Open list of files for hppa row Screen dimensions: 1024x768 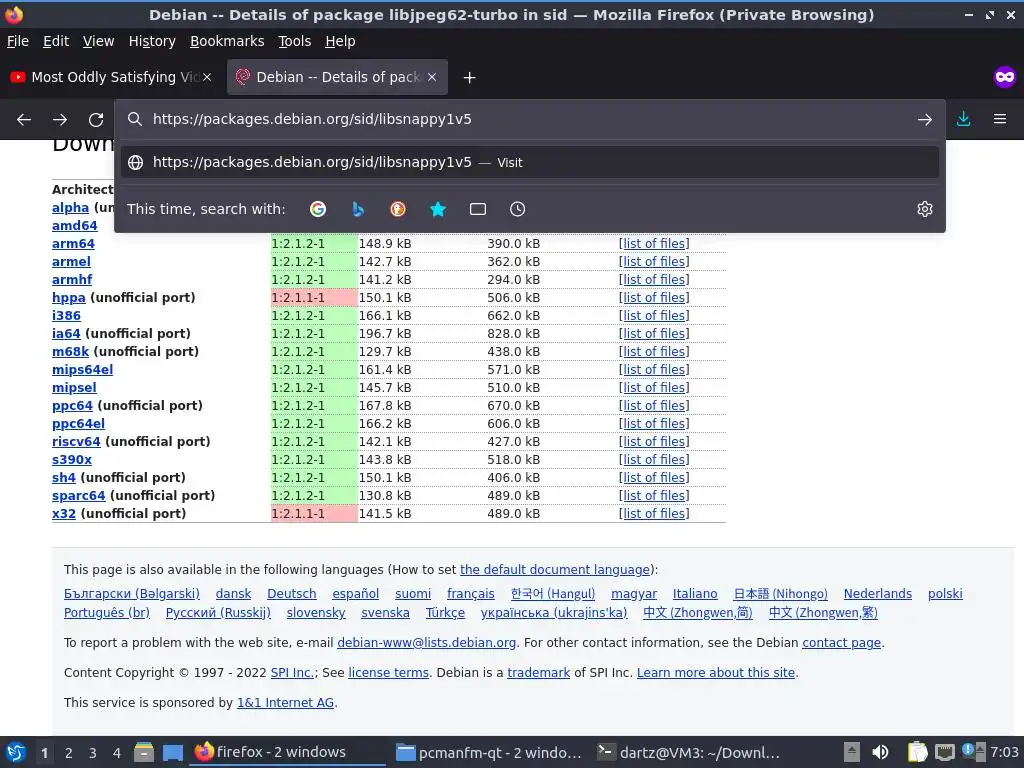[654, 298]
